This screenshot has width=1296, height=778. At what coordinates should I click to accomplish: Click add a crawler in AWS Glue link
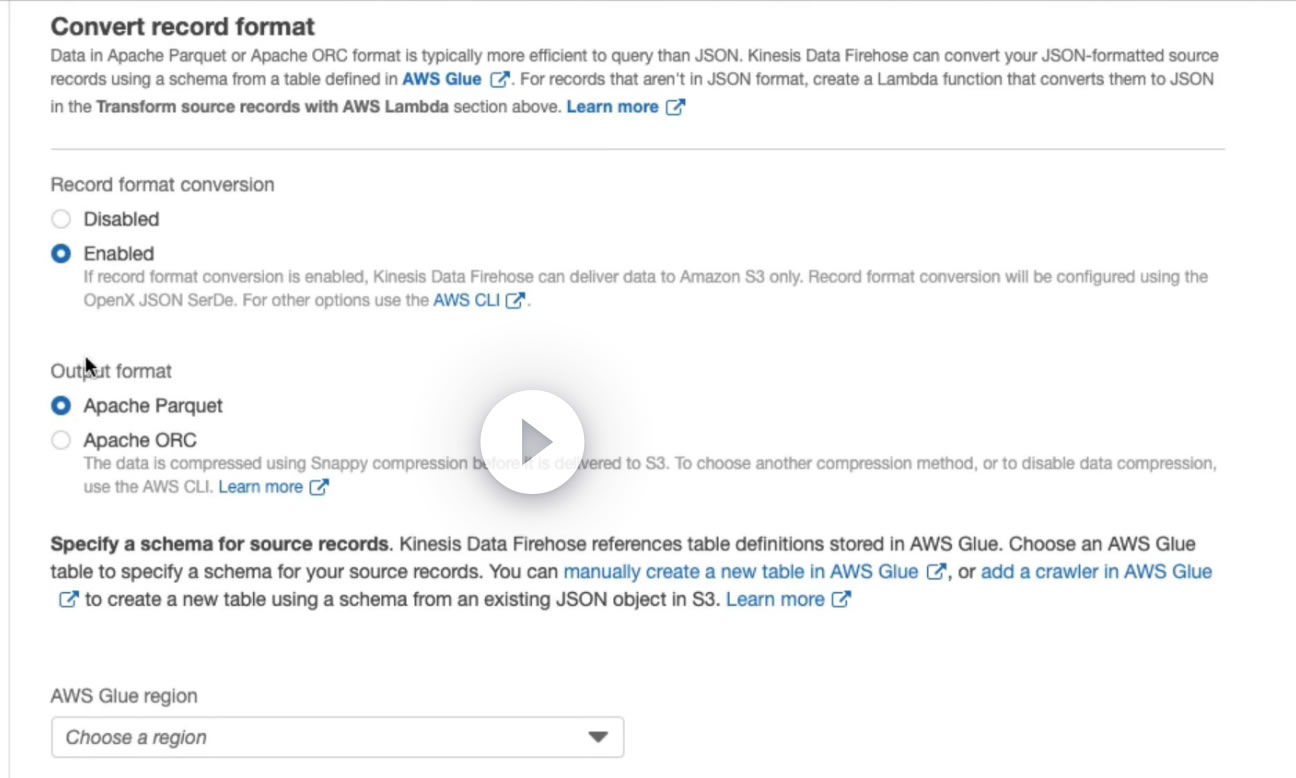tap(1096, 572)
